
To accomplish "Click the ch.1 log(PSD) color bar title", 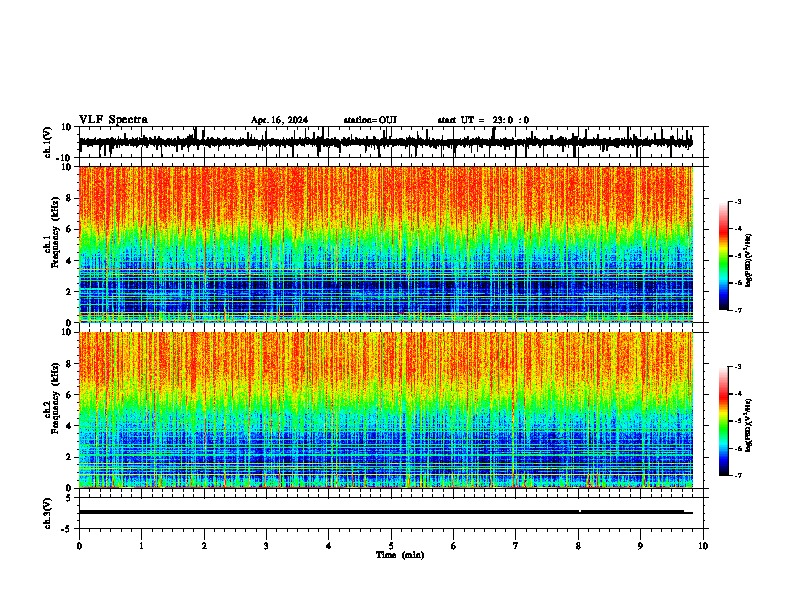I will pos(749,261).
